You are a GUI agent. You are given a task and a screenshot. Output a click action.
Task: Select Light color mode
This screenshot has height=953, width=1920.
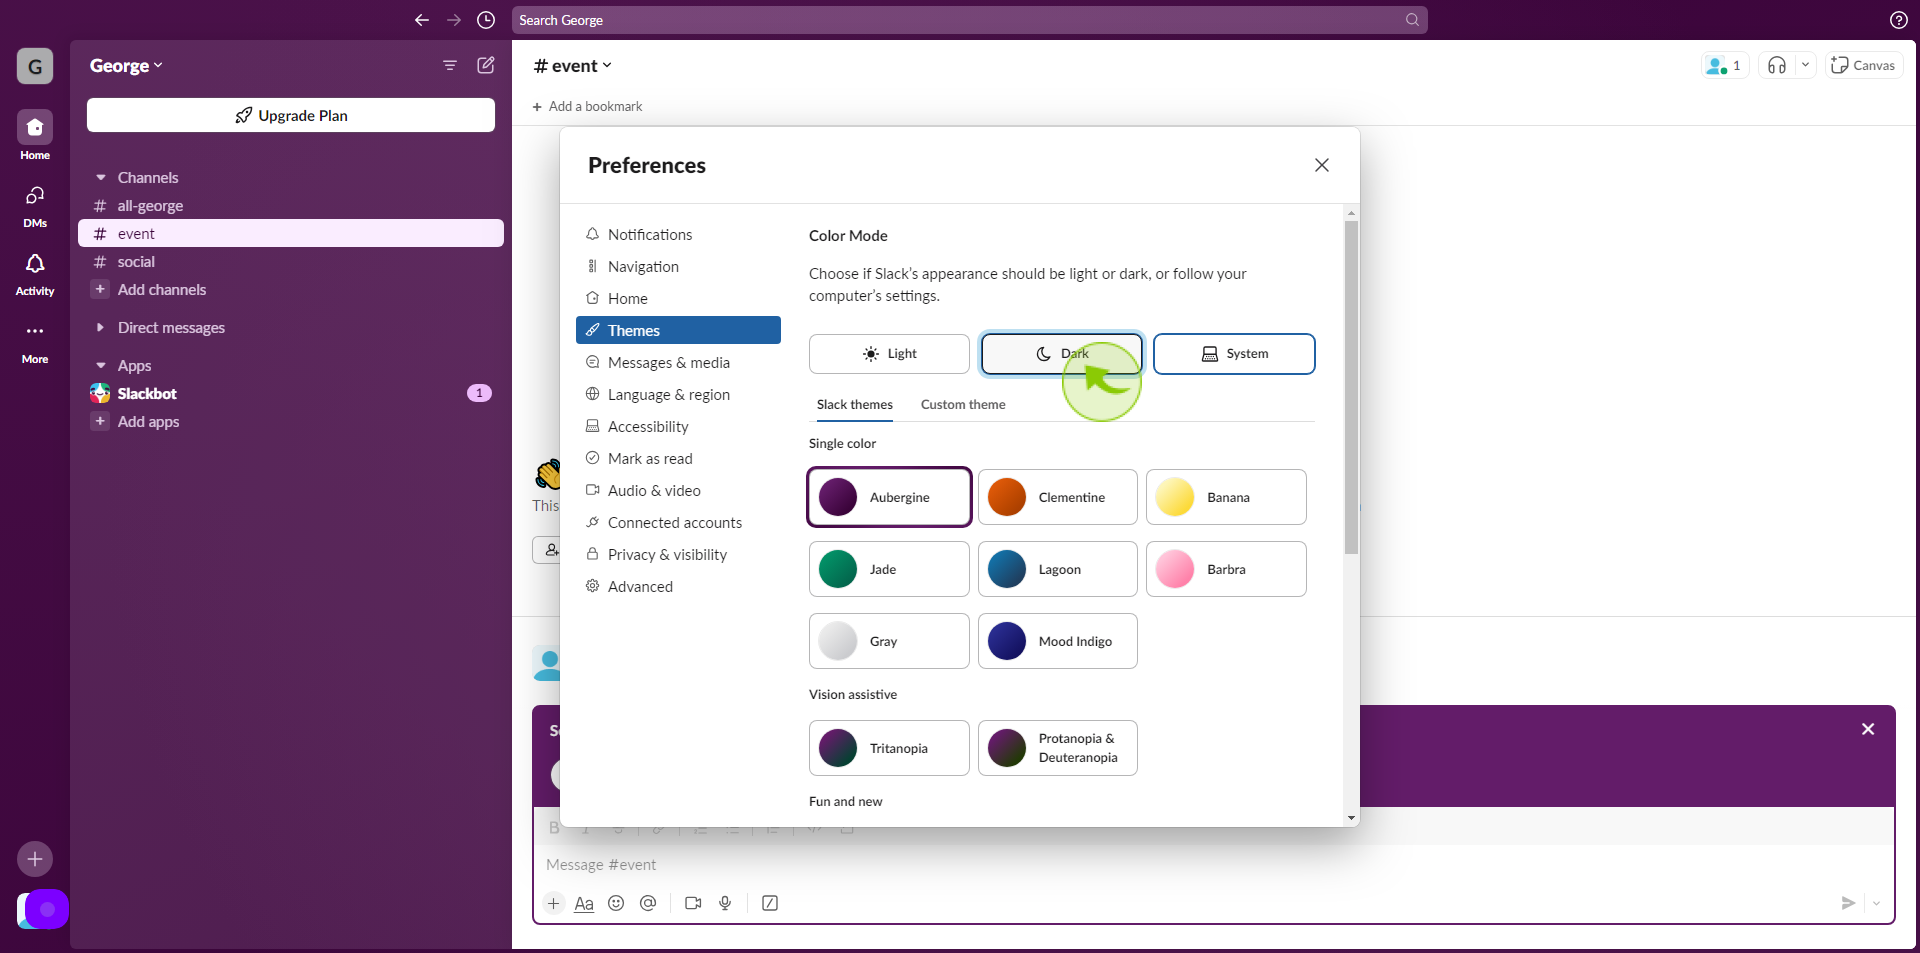pos(889,354)
